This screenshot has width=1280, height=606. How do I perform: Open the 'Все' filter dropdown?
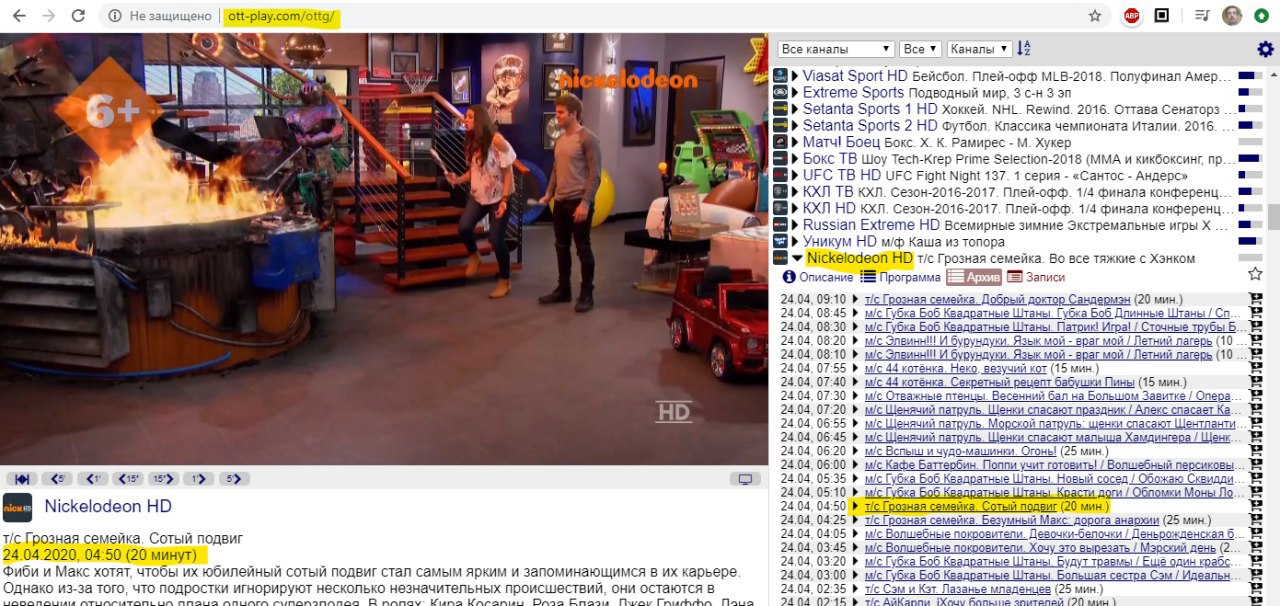(920, 49)
